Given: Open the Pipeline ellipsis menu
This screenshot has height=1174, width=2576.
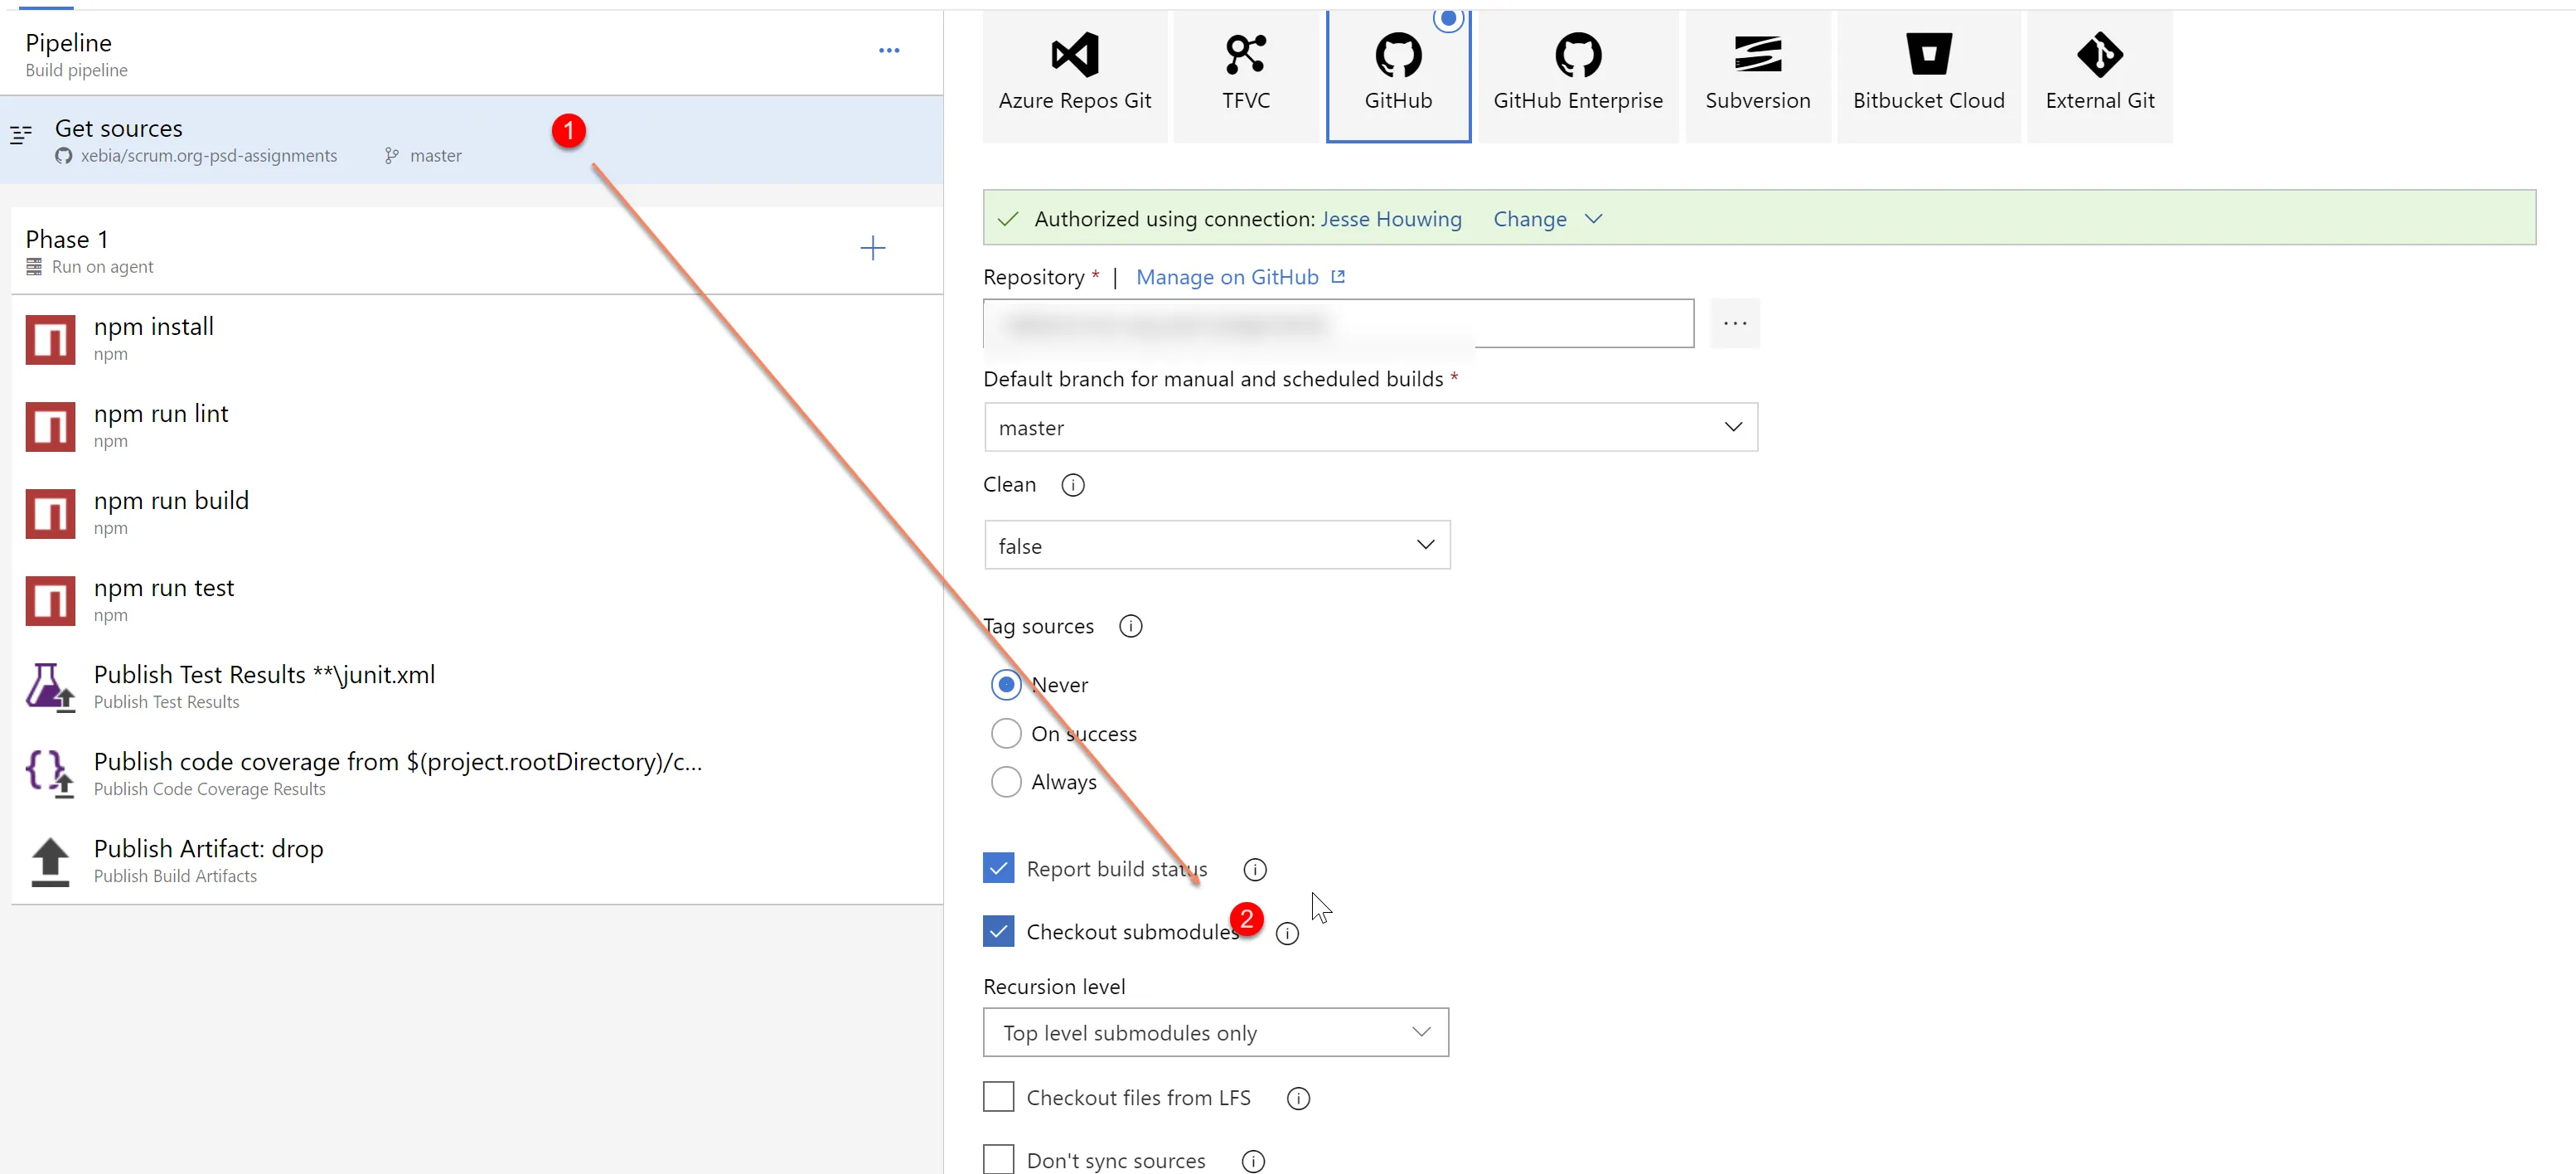Looking at the screenshot, I should (x=888, y=51).
